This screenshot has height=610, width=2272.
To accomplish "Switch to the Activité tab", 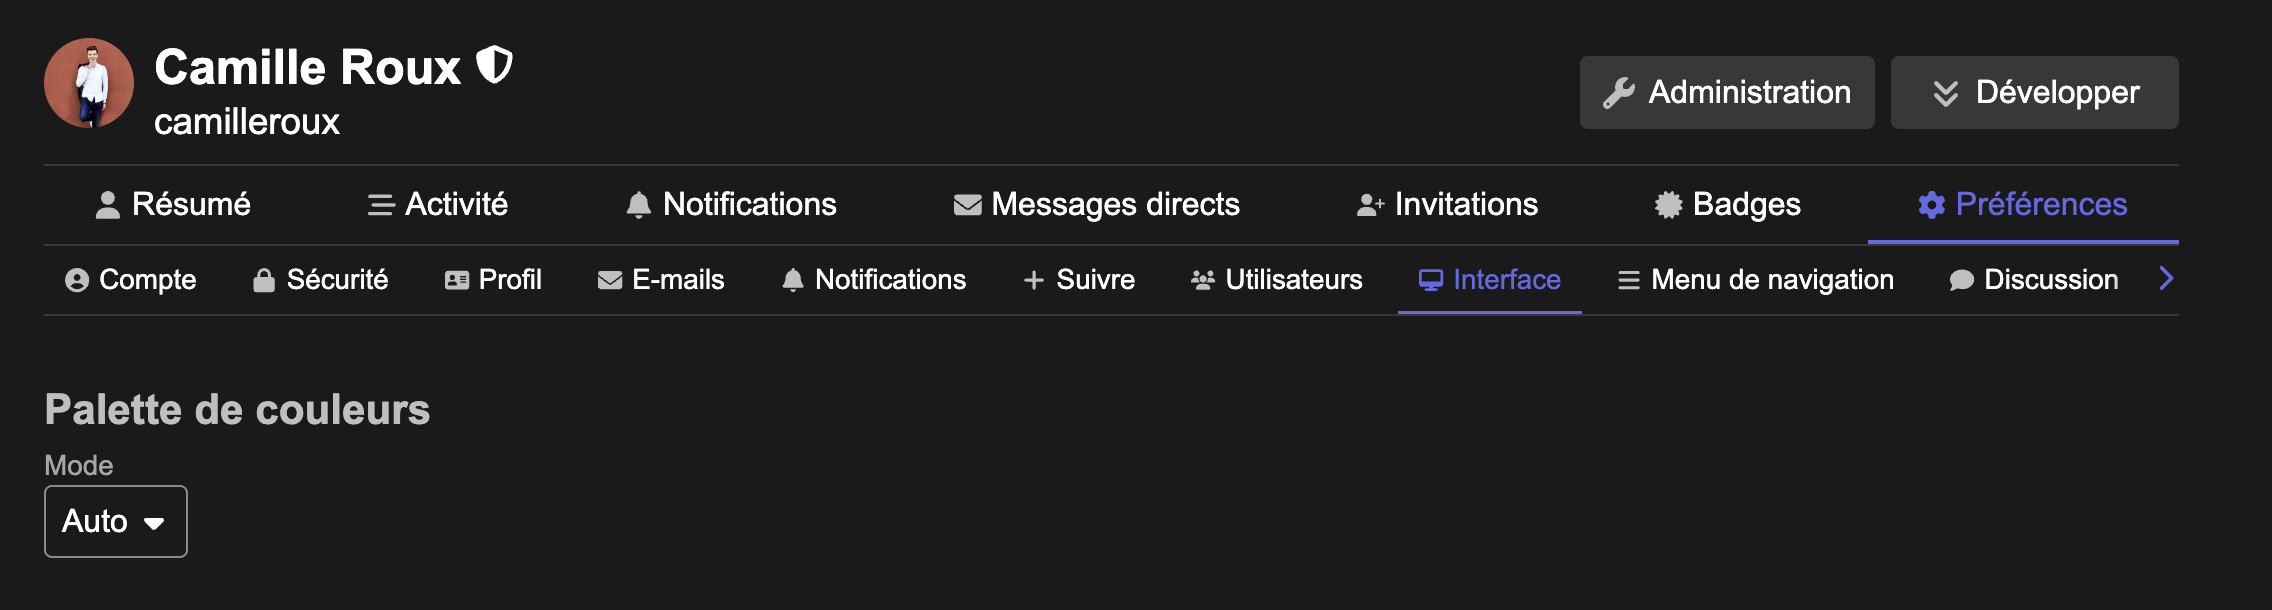I will tap(437, 205).
